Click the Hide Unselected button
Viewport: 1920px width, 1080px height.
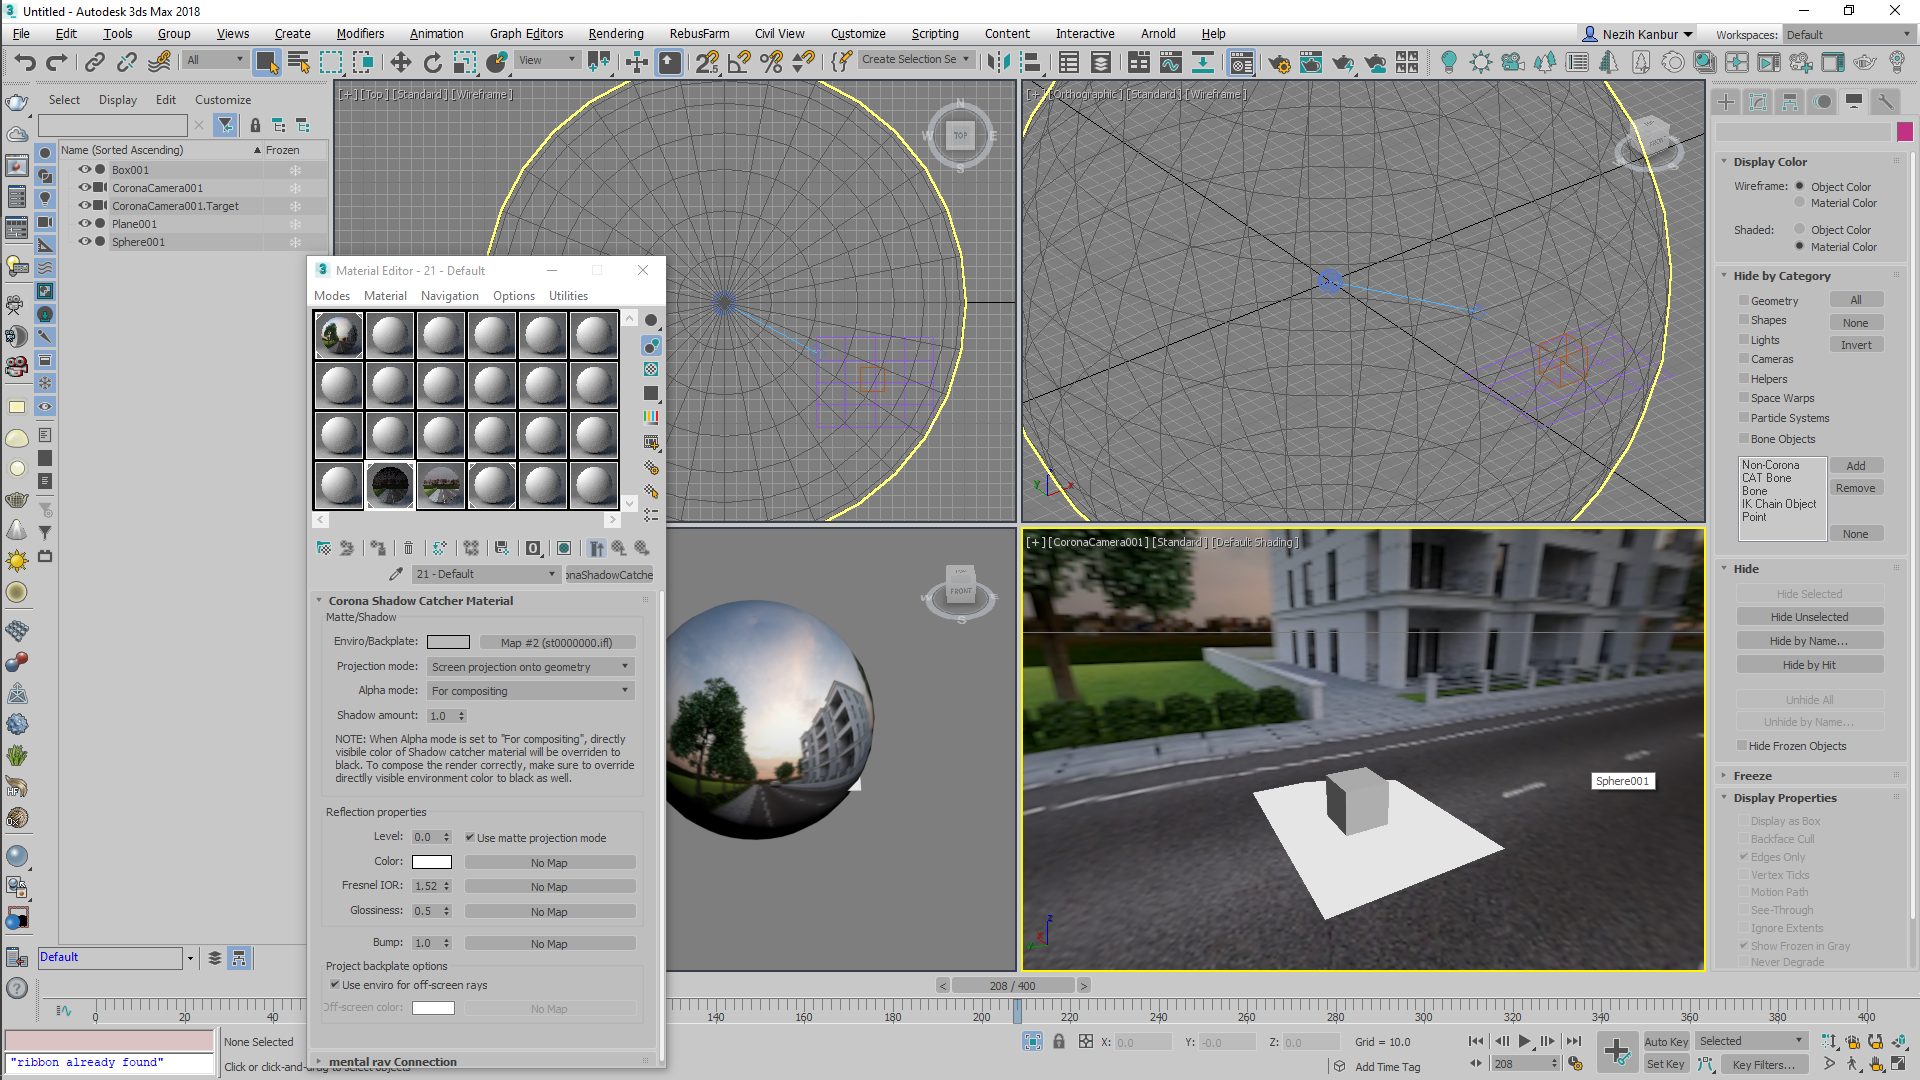(x=1809, y=617)
